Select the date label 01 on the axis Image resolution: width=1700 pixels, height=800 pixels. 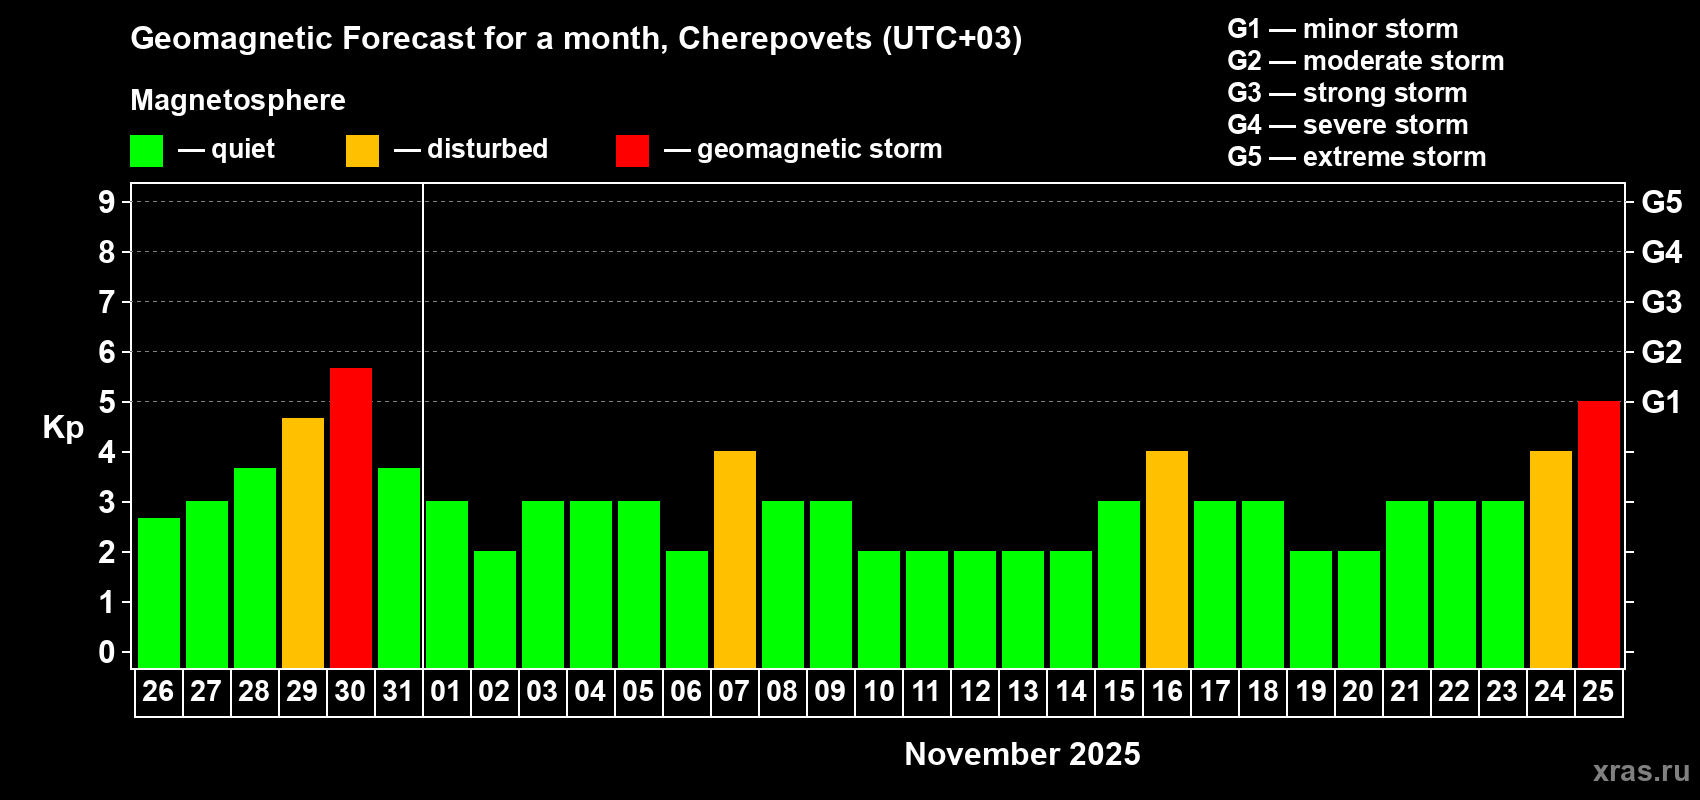(x=446, y=692)
